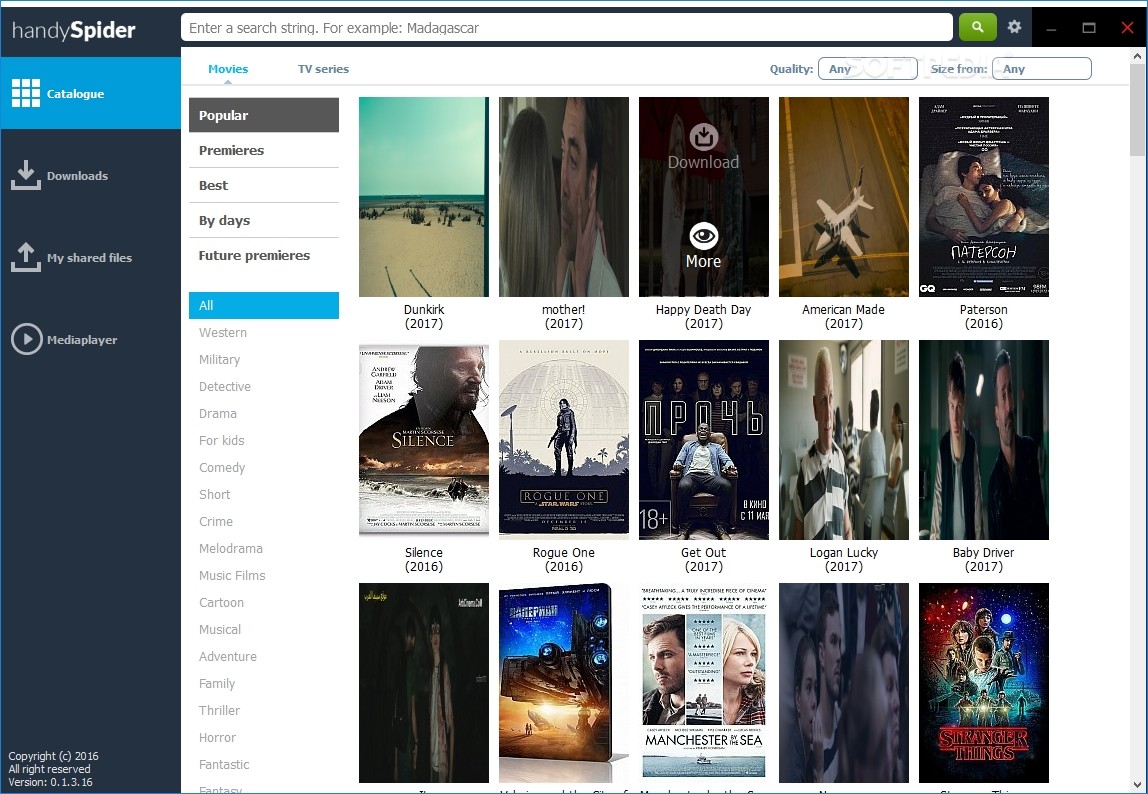Filter by Family genre
1148x794 pixels.
(x=217, y=683)
